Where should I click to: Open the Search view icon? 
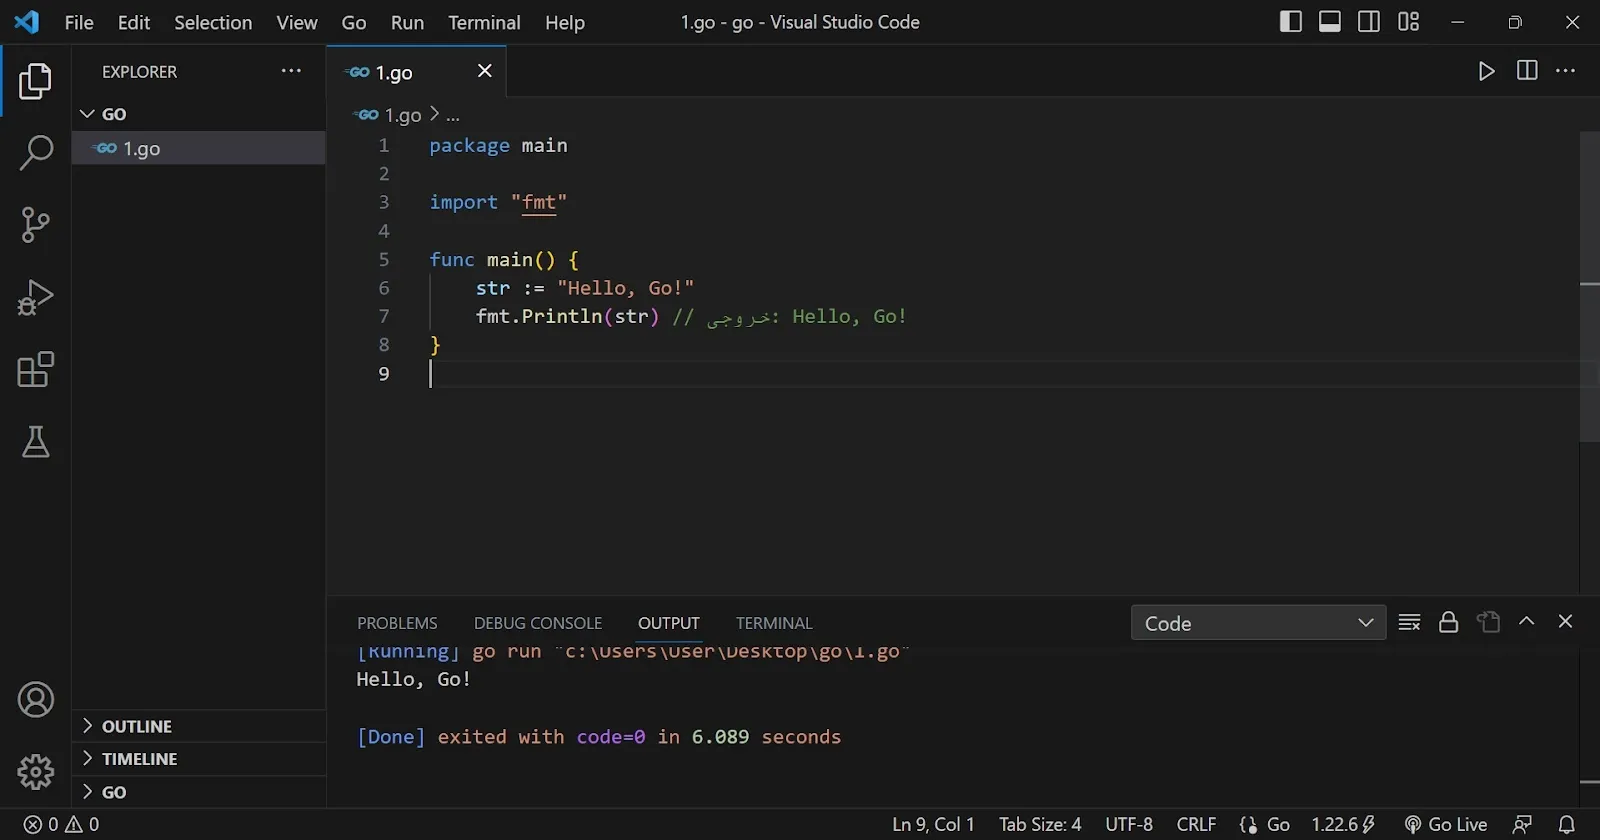click(x=35, y=153)
